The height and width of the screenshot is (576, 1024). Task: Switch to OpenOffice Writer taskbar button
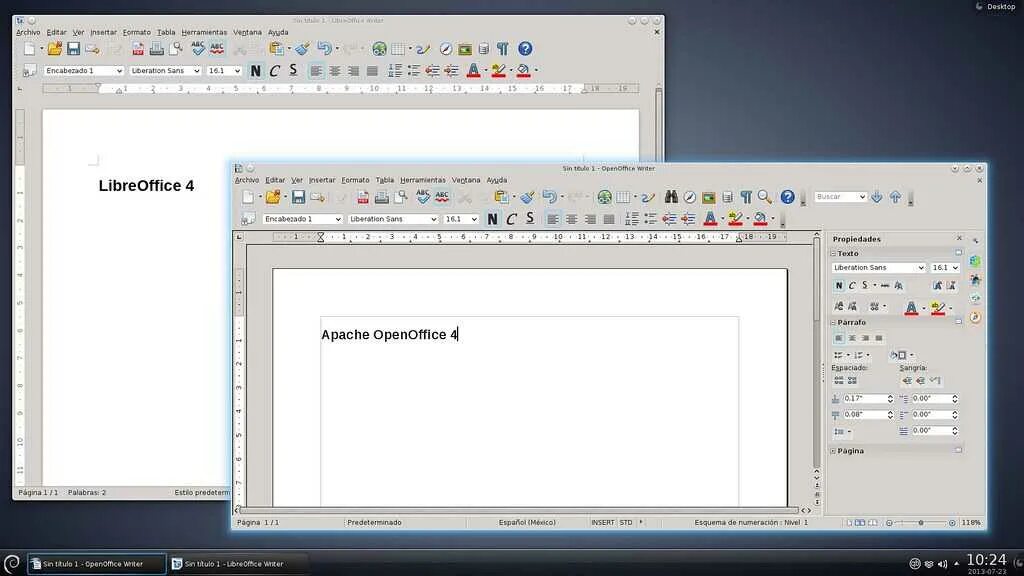point(97,564)
